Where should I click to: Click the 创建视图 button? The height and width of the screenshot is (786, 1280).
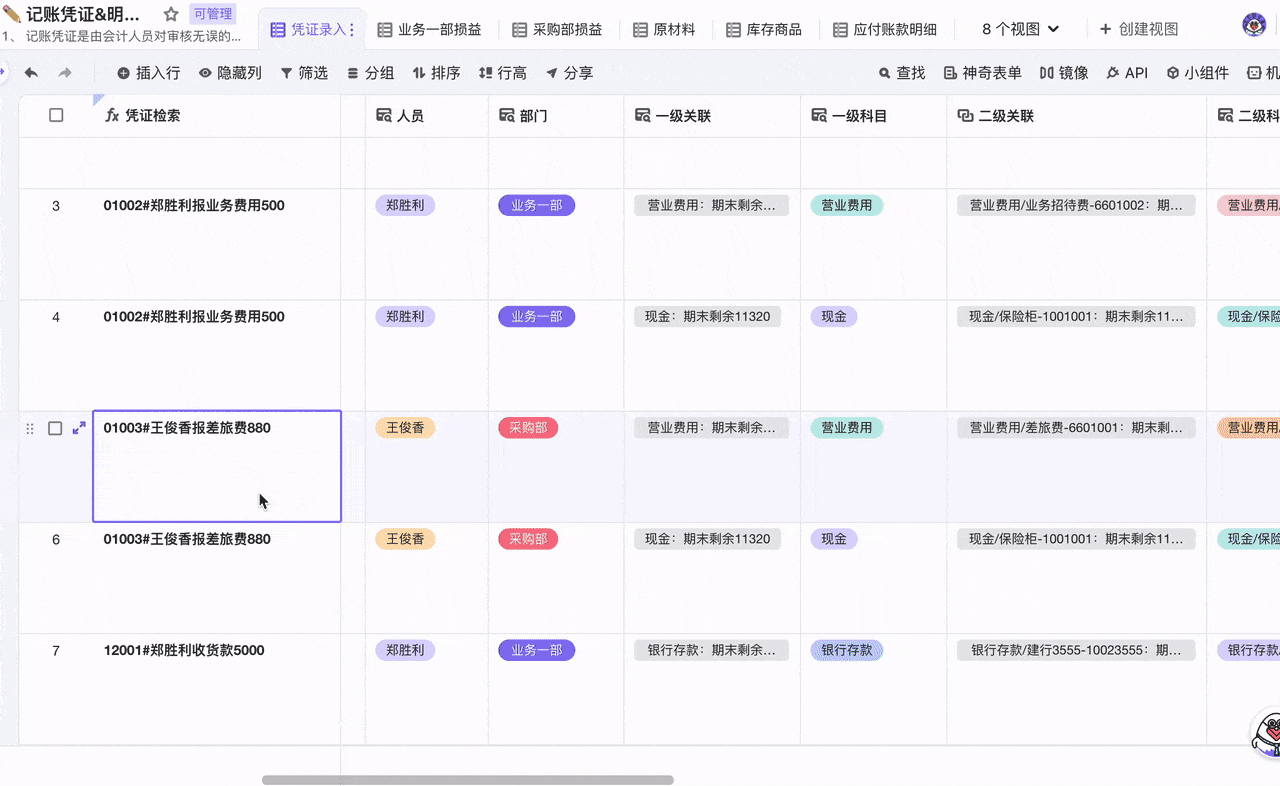click(1138, 29)
